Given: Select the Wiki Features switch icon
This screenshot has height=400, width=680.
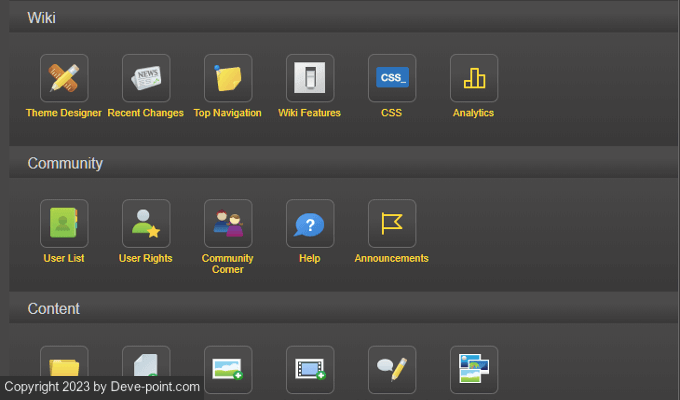Looking at the screenshot, I should pos(310,78).
